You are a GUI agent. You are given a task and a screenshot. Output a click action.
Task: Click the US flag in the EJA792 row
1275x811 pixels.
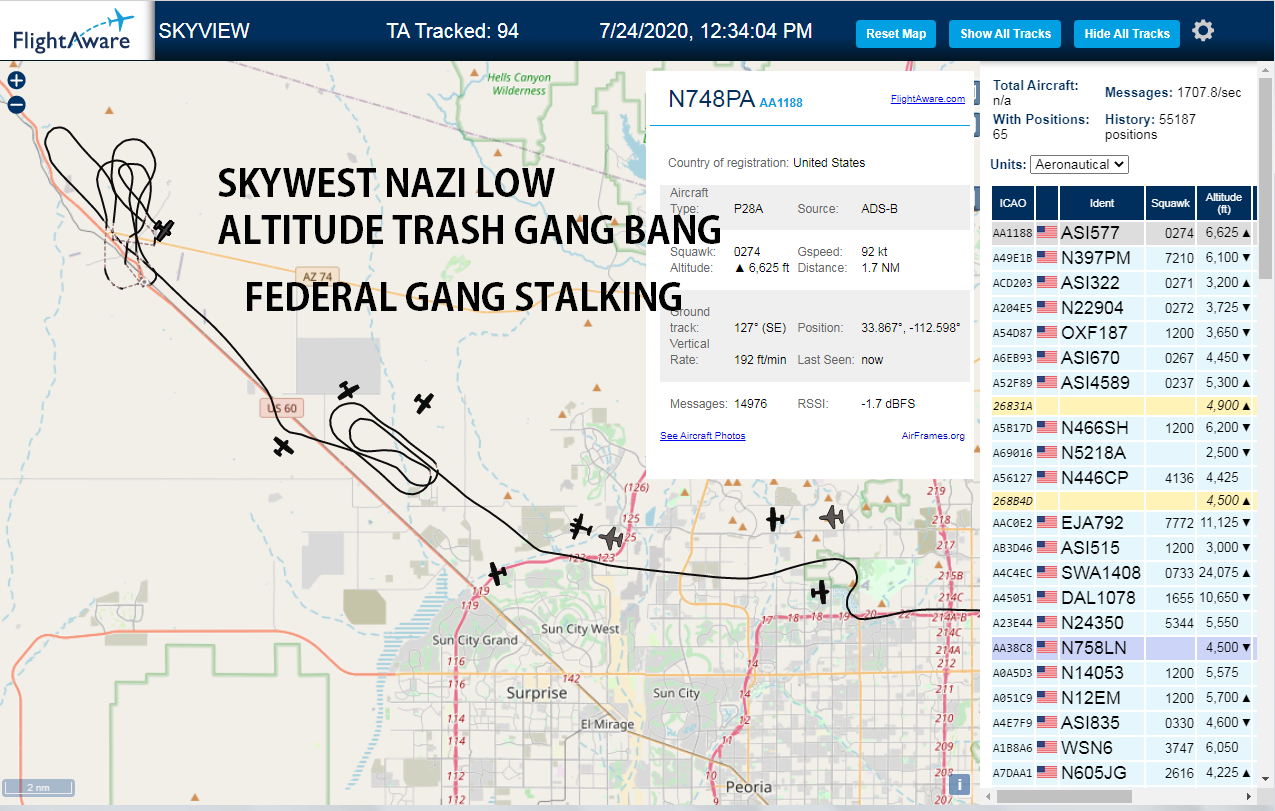coord(1047,523)
